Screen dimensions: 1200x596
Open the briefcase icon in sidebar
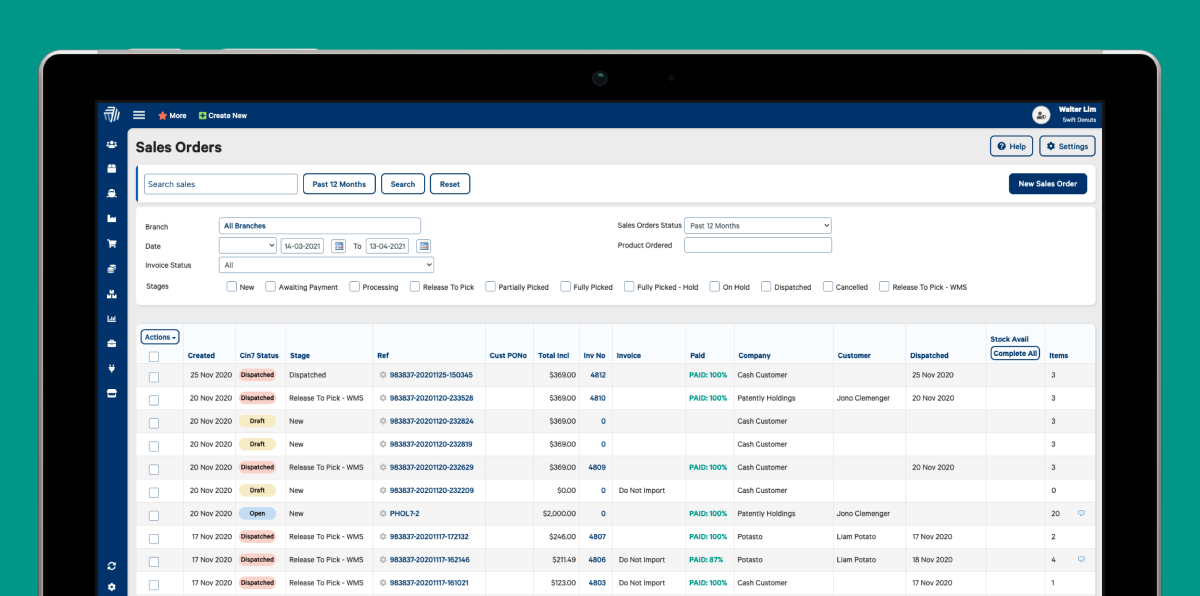(112, 343)
